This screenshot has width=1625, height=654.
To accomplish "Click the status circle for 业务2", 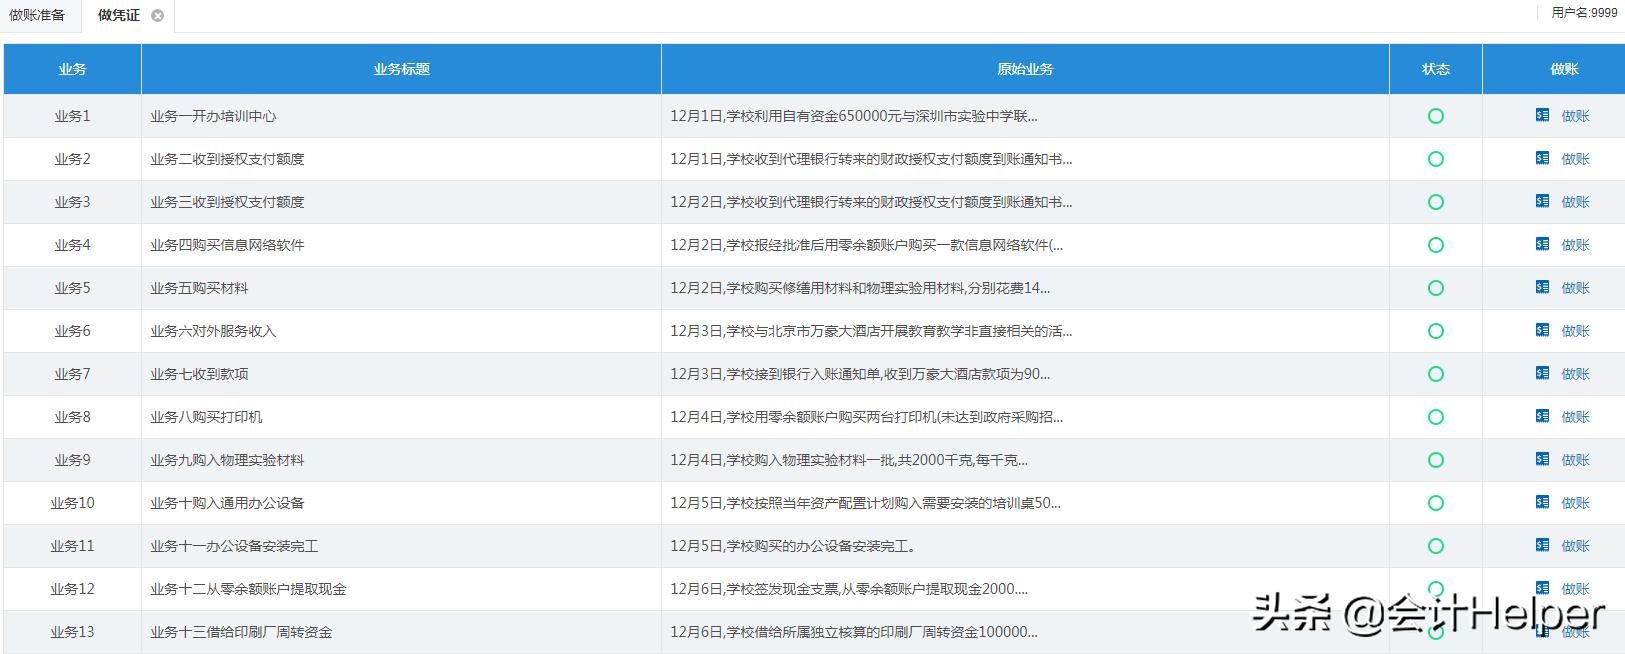I will (1436, 159).
